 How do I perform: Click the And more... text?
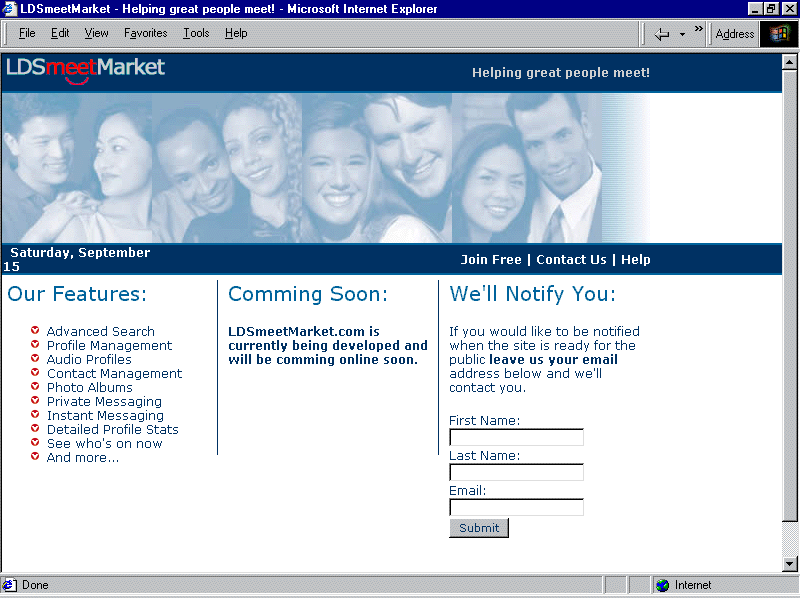(x=83, y=458)
